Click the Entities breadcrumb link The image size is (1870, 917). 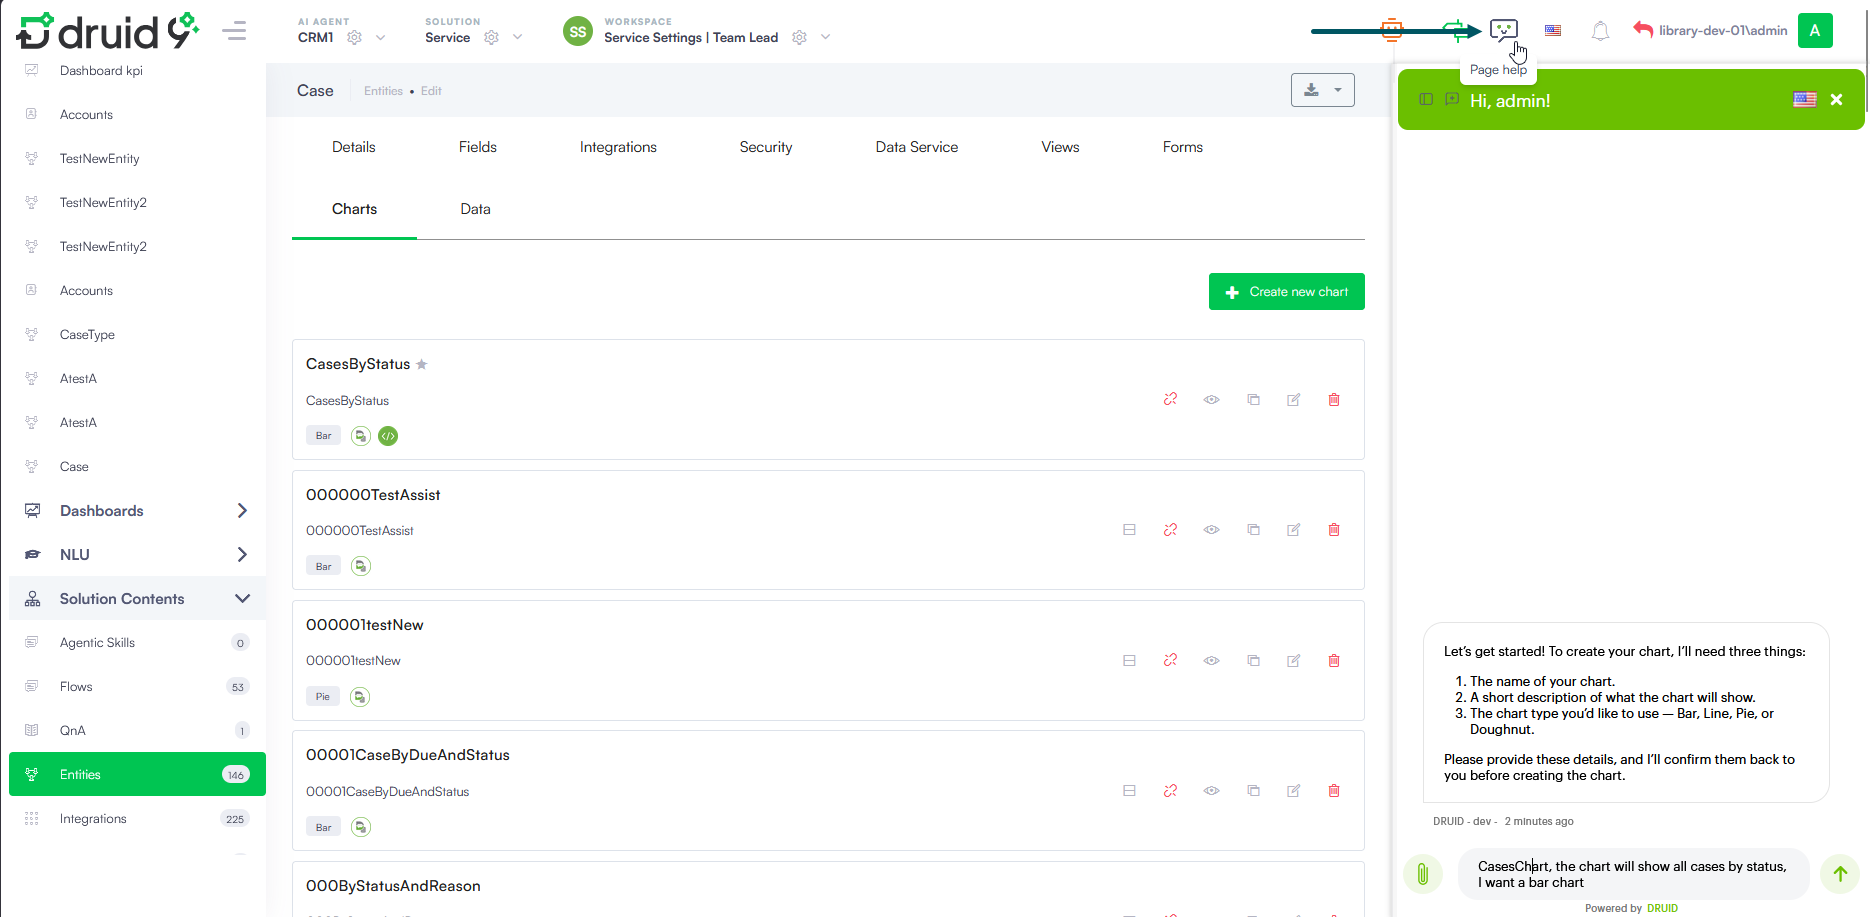pyautogui.click(x=383, y=91)
